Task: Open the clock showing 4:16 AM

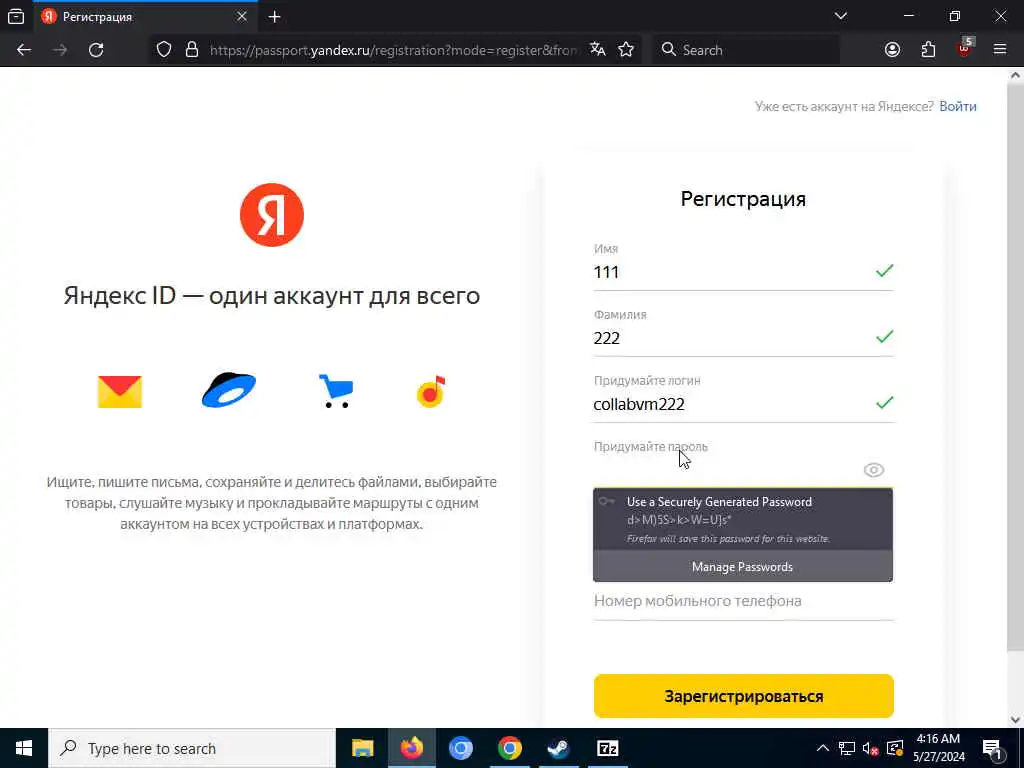Action: point(939,748)
